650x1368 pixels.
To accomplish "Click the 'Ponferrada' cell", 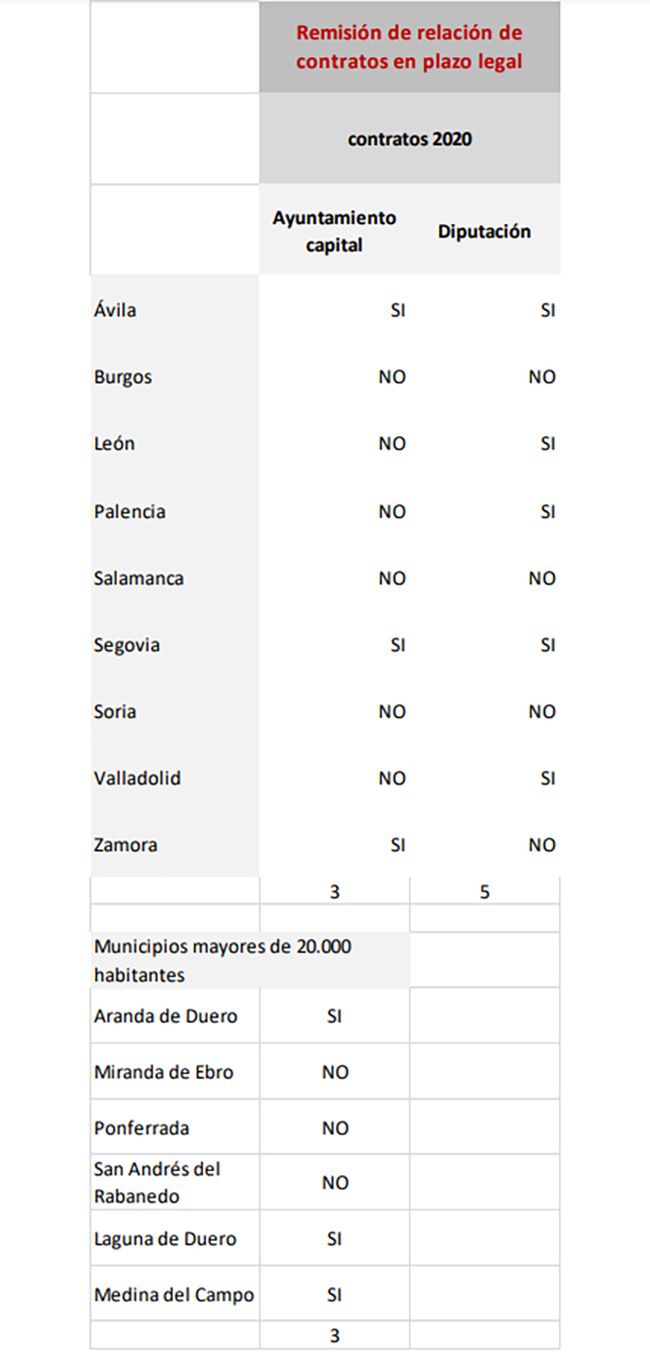I will click(141, 1128).
